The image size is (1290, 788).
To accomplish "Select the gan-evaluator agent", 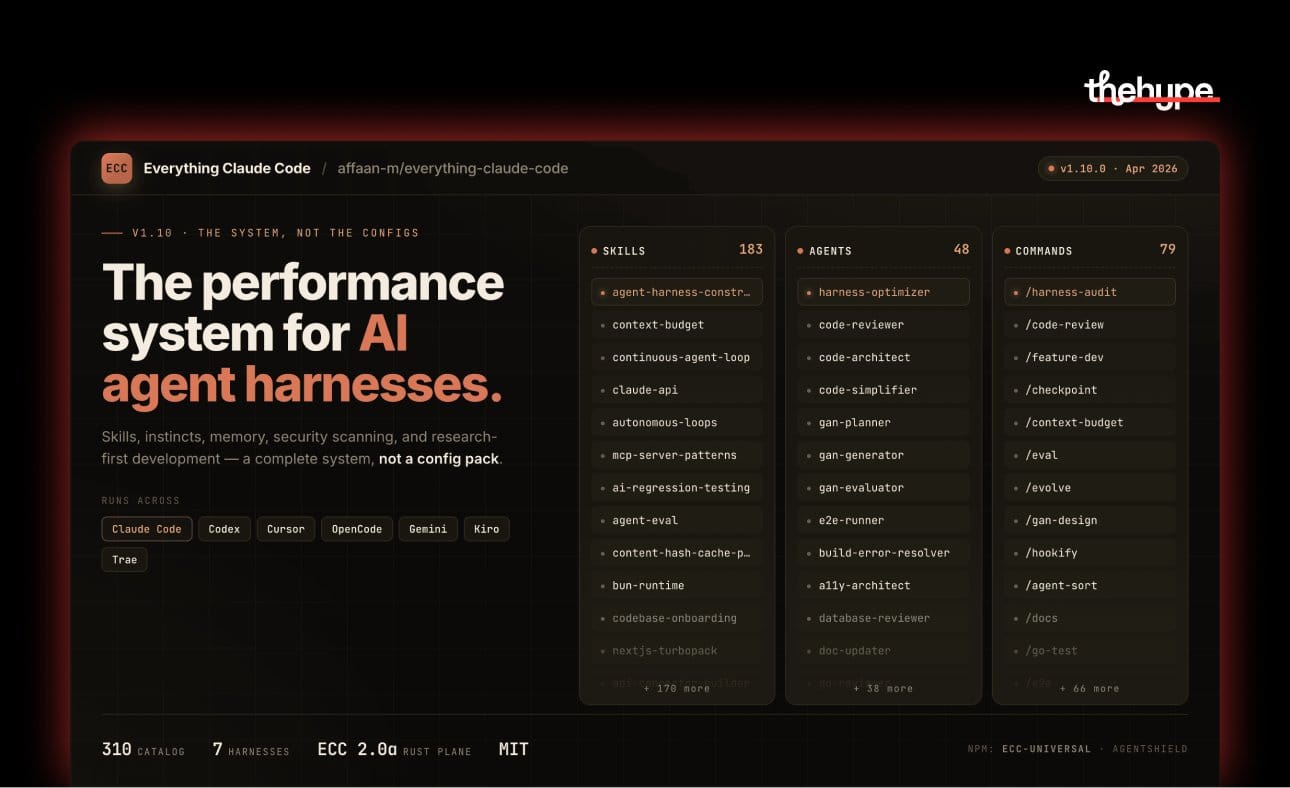I will pyautogui.click(x=883, y=488).
